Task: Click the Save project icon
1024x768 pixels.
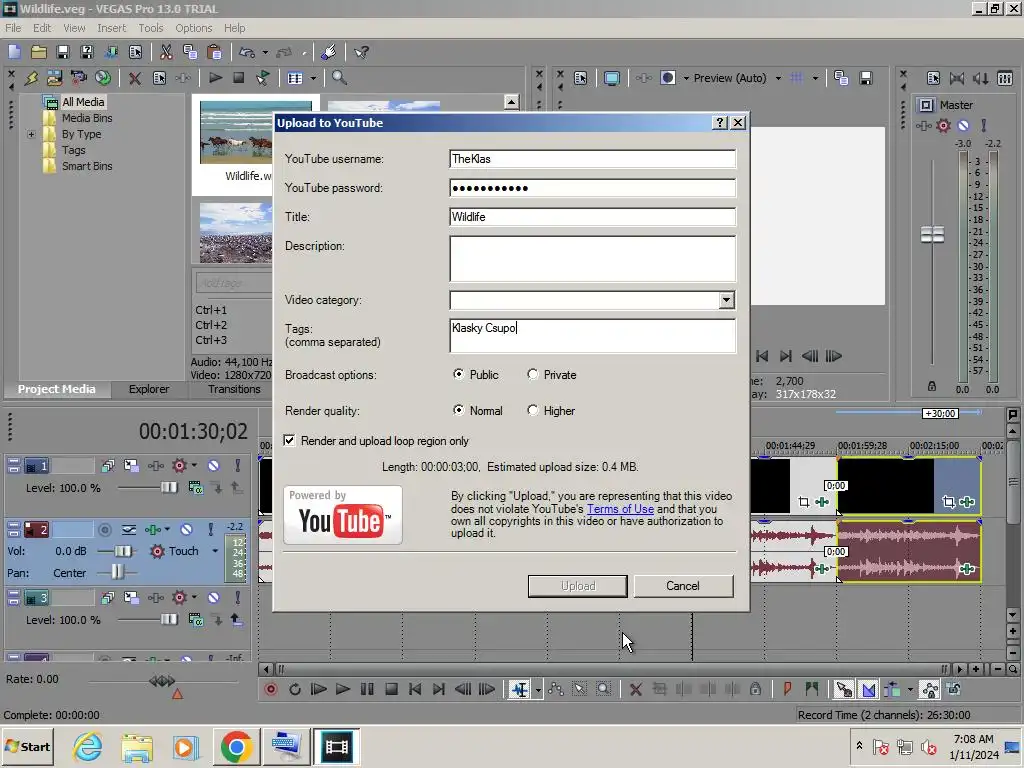Action: tap(63, 52)
